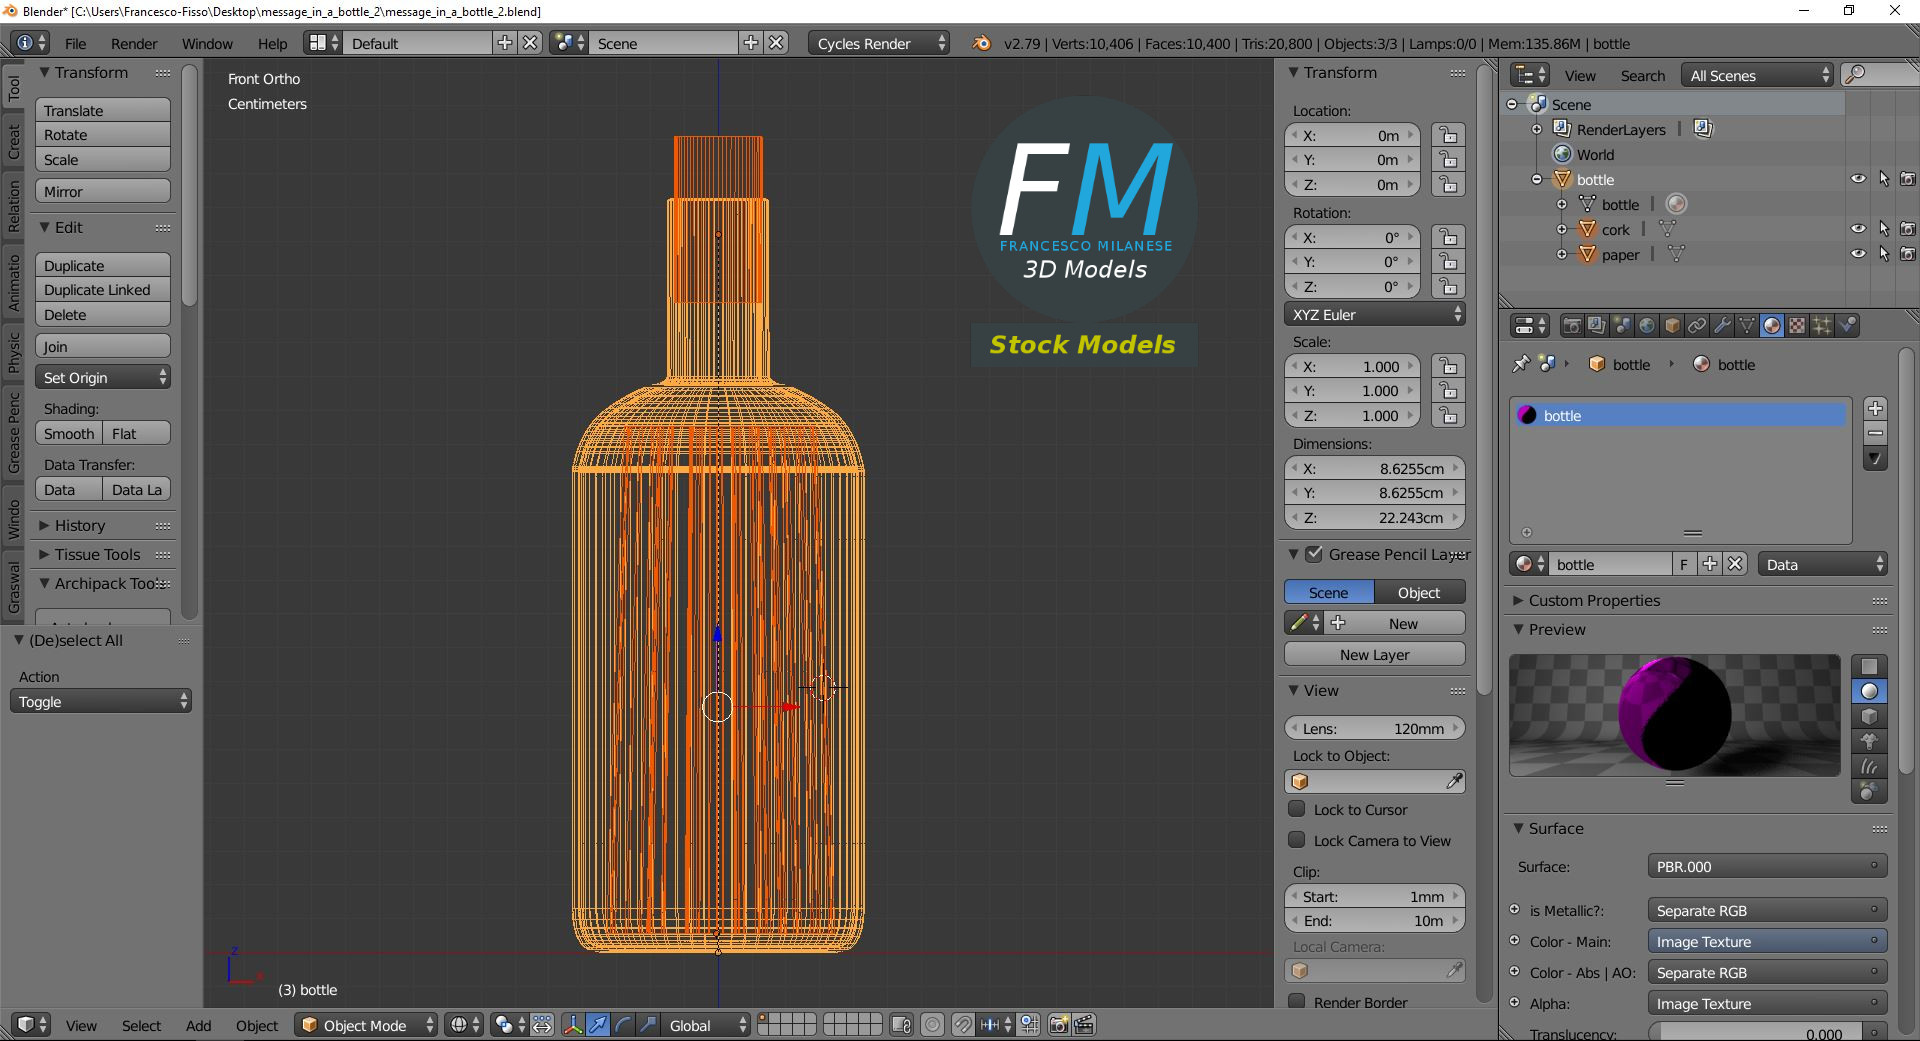
Task: Toggle viewport visibility of top-level bottle object
Action: pyautogui.click(x=1858, y=179)
